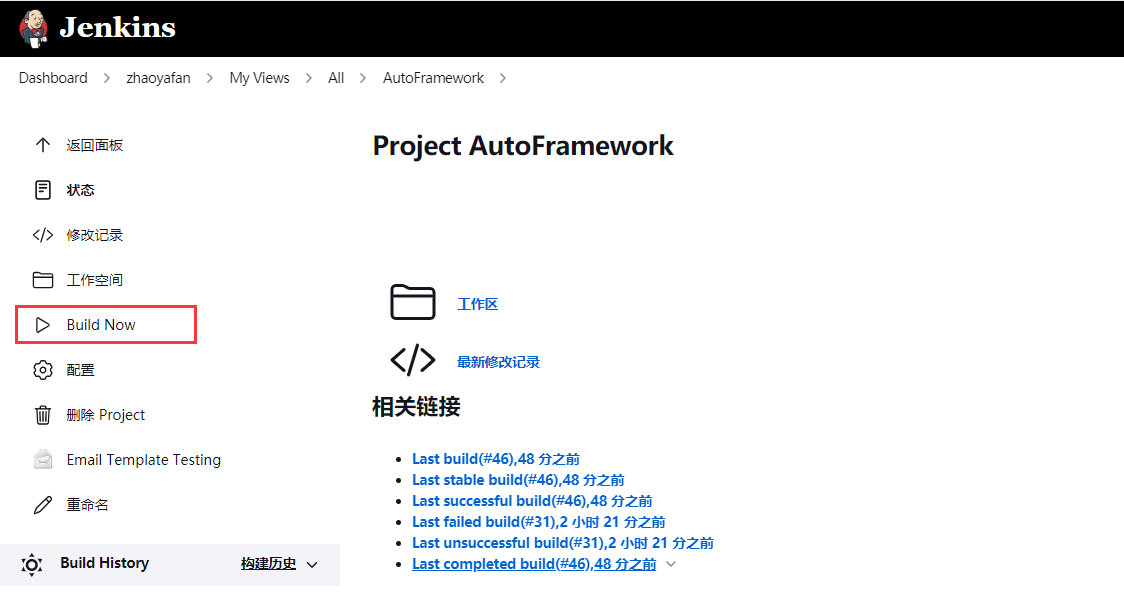Screen dimensions: 1124x593
Task: Open the zhaoyafan breadcrumb link
Action: (158, 78)
